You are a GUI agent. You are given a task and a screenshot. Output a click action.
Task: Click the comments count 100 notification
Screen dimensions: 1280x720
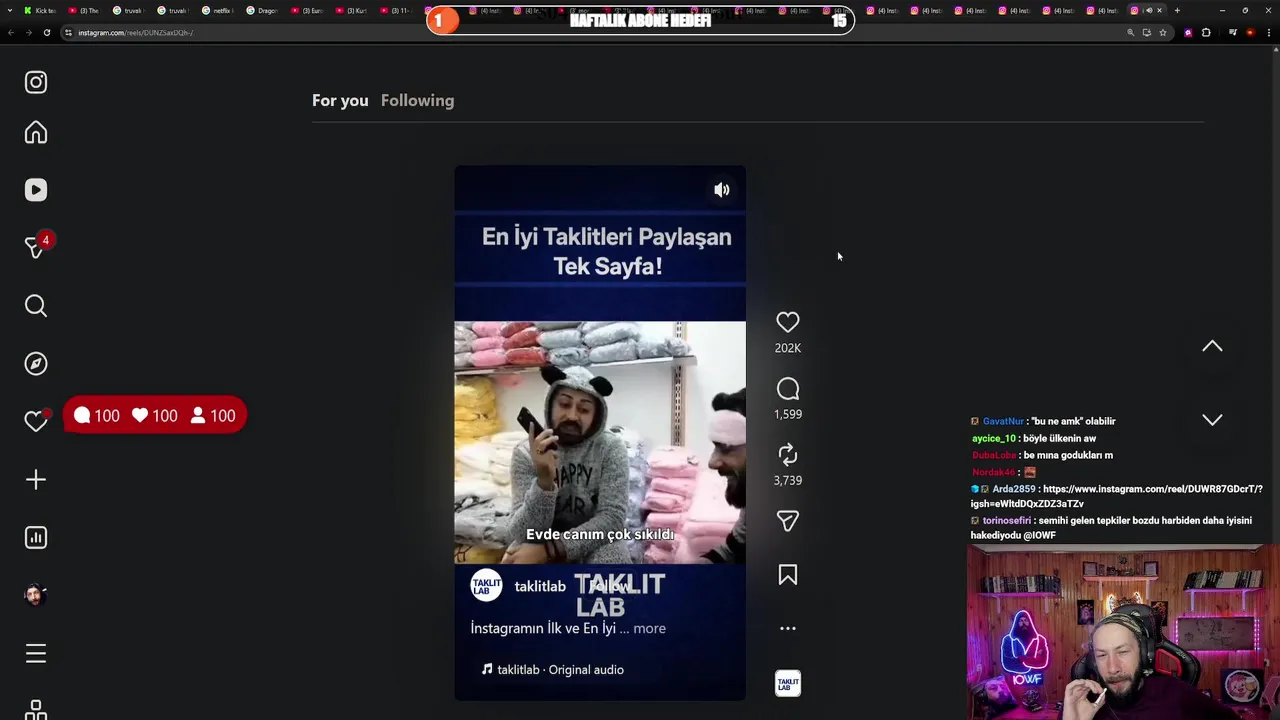click(x=96, y=416)
